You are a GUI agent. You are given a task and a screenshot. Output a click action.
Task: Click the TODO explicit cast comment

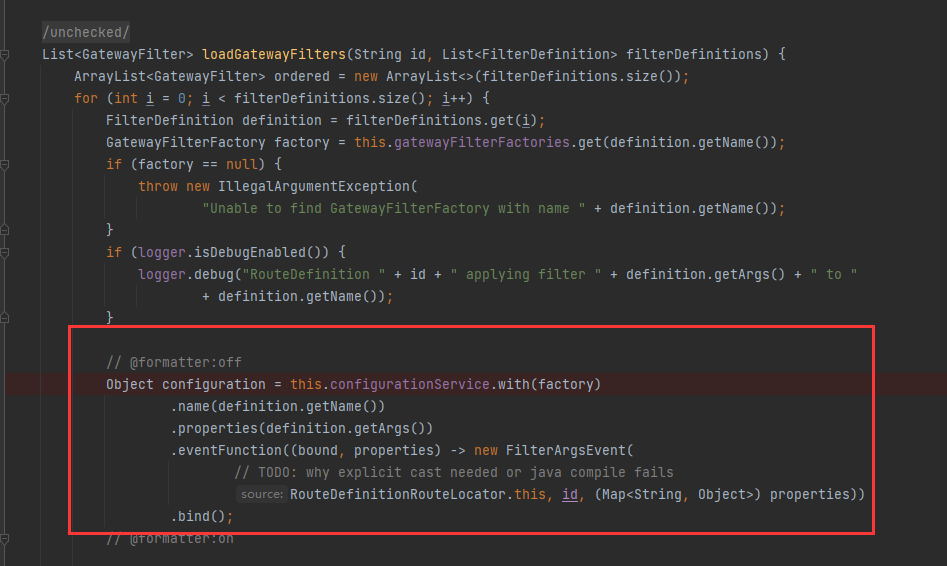pyautogui.click(x=454, y=472)
